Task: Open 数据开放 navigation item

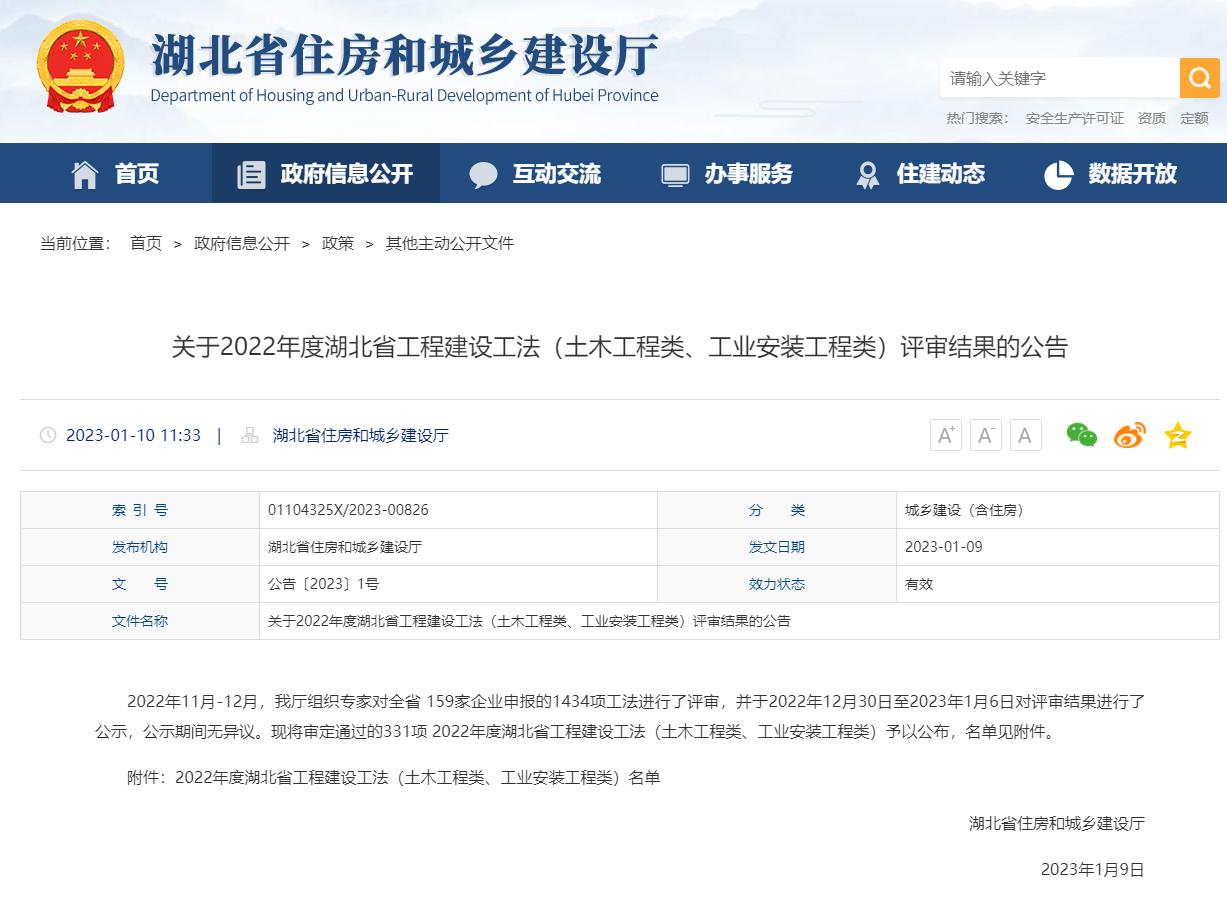Action: coord(1111,174)
